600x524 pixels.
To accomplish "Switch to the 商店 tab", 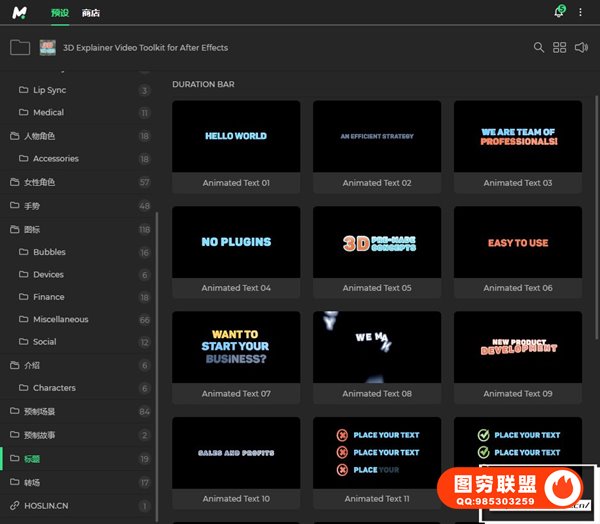I will click(x=91, y=13).
